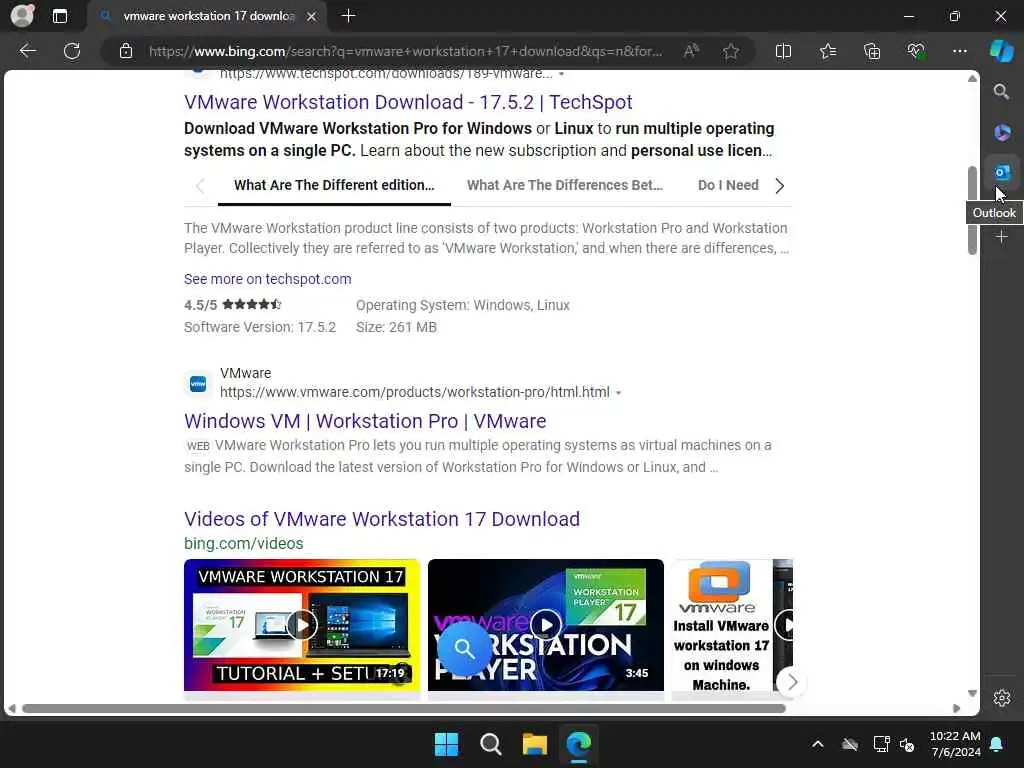This screenshot has height=768, width=1024.
Task: Launch the Copilot sidebar
Action: point(1001,51)
